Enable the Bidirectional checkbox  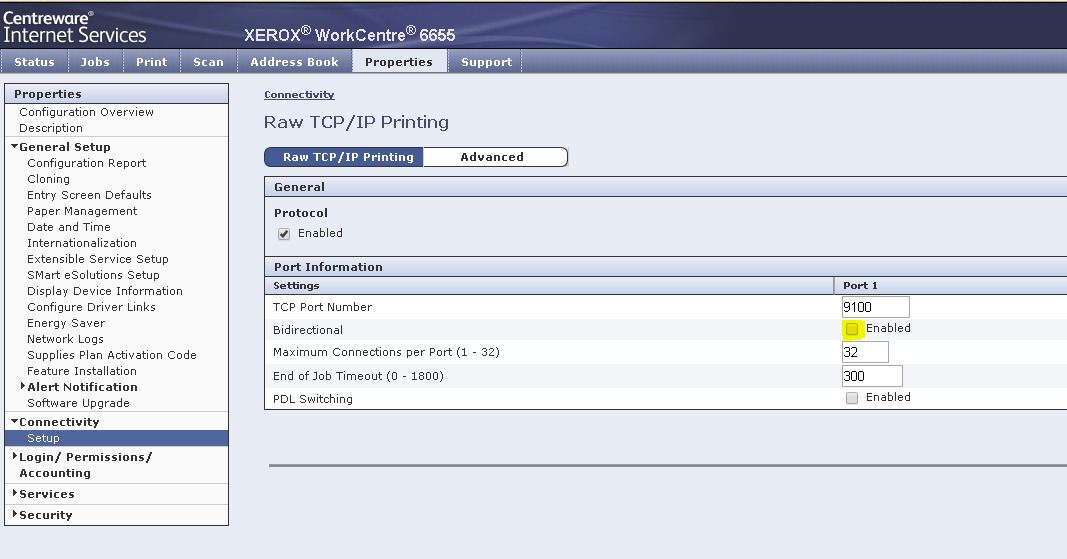(852, 329)
